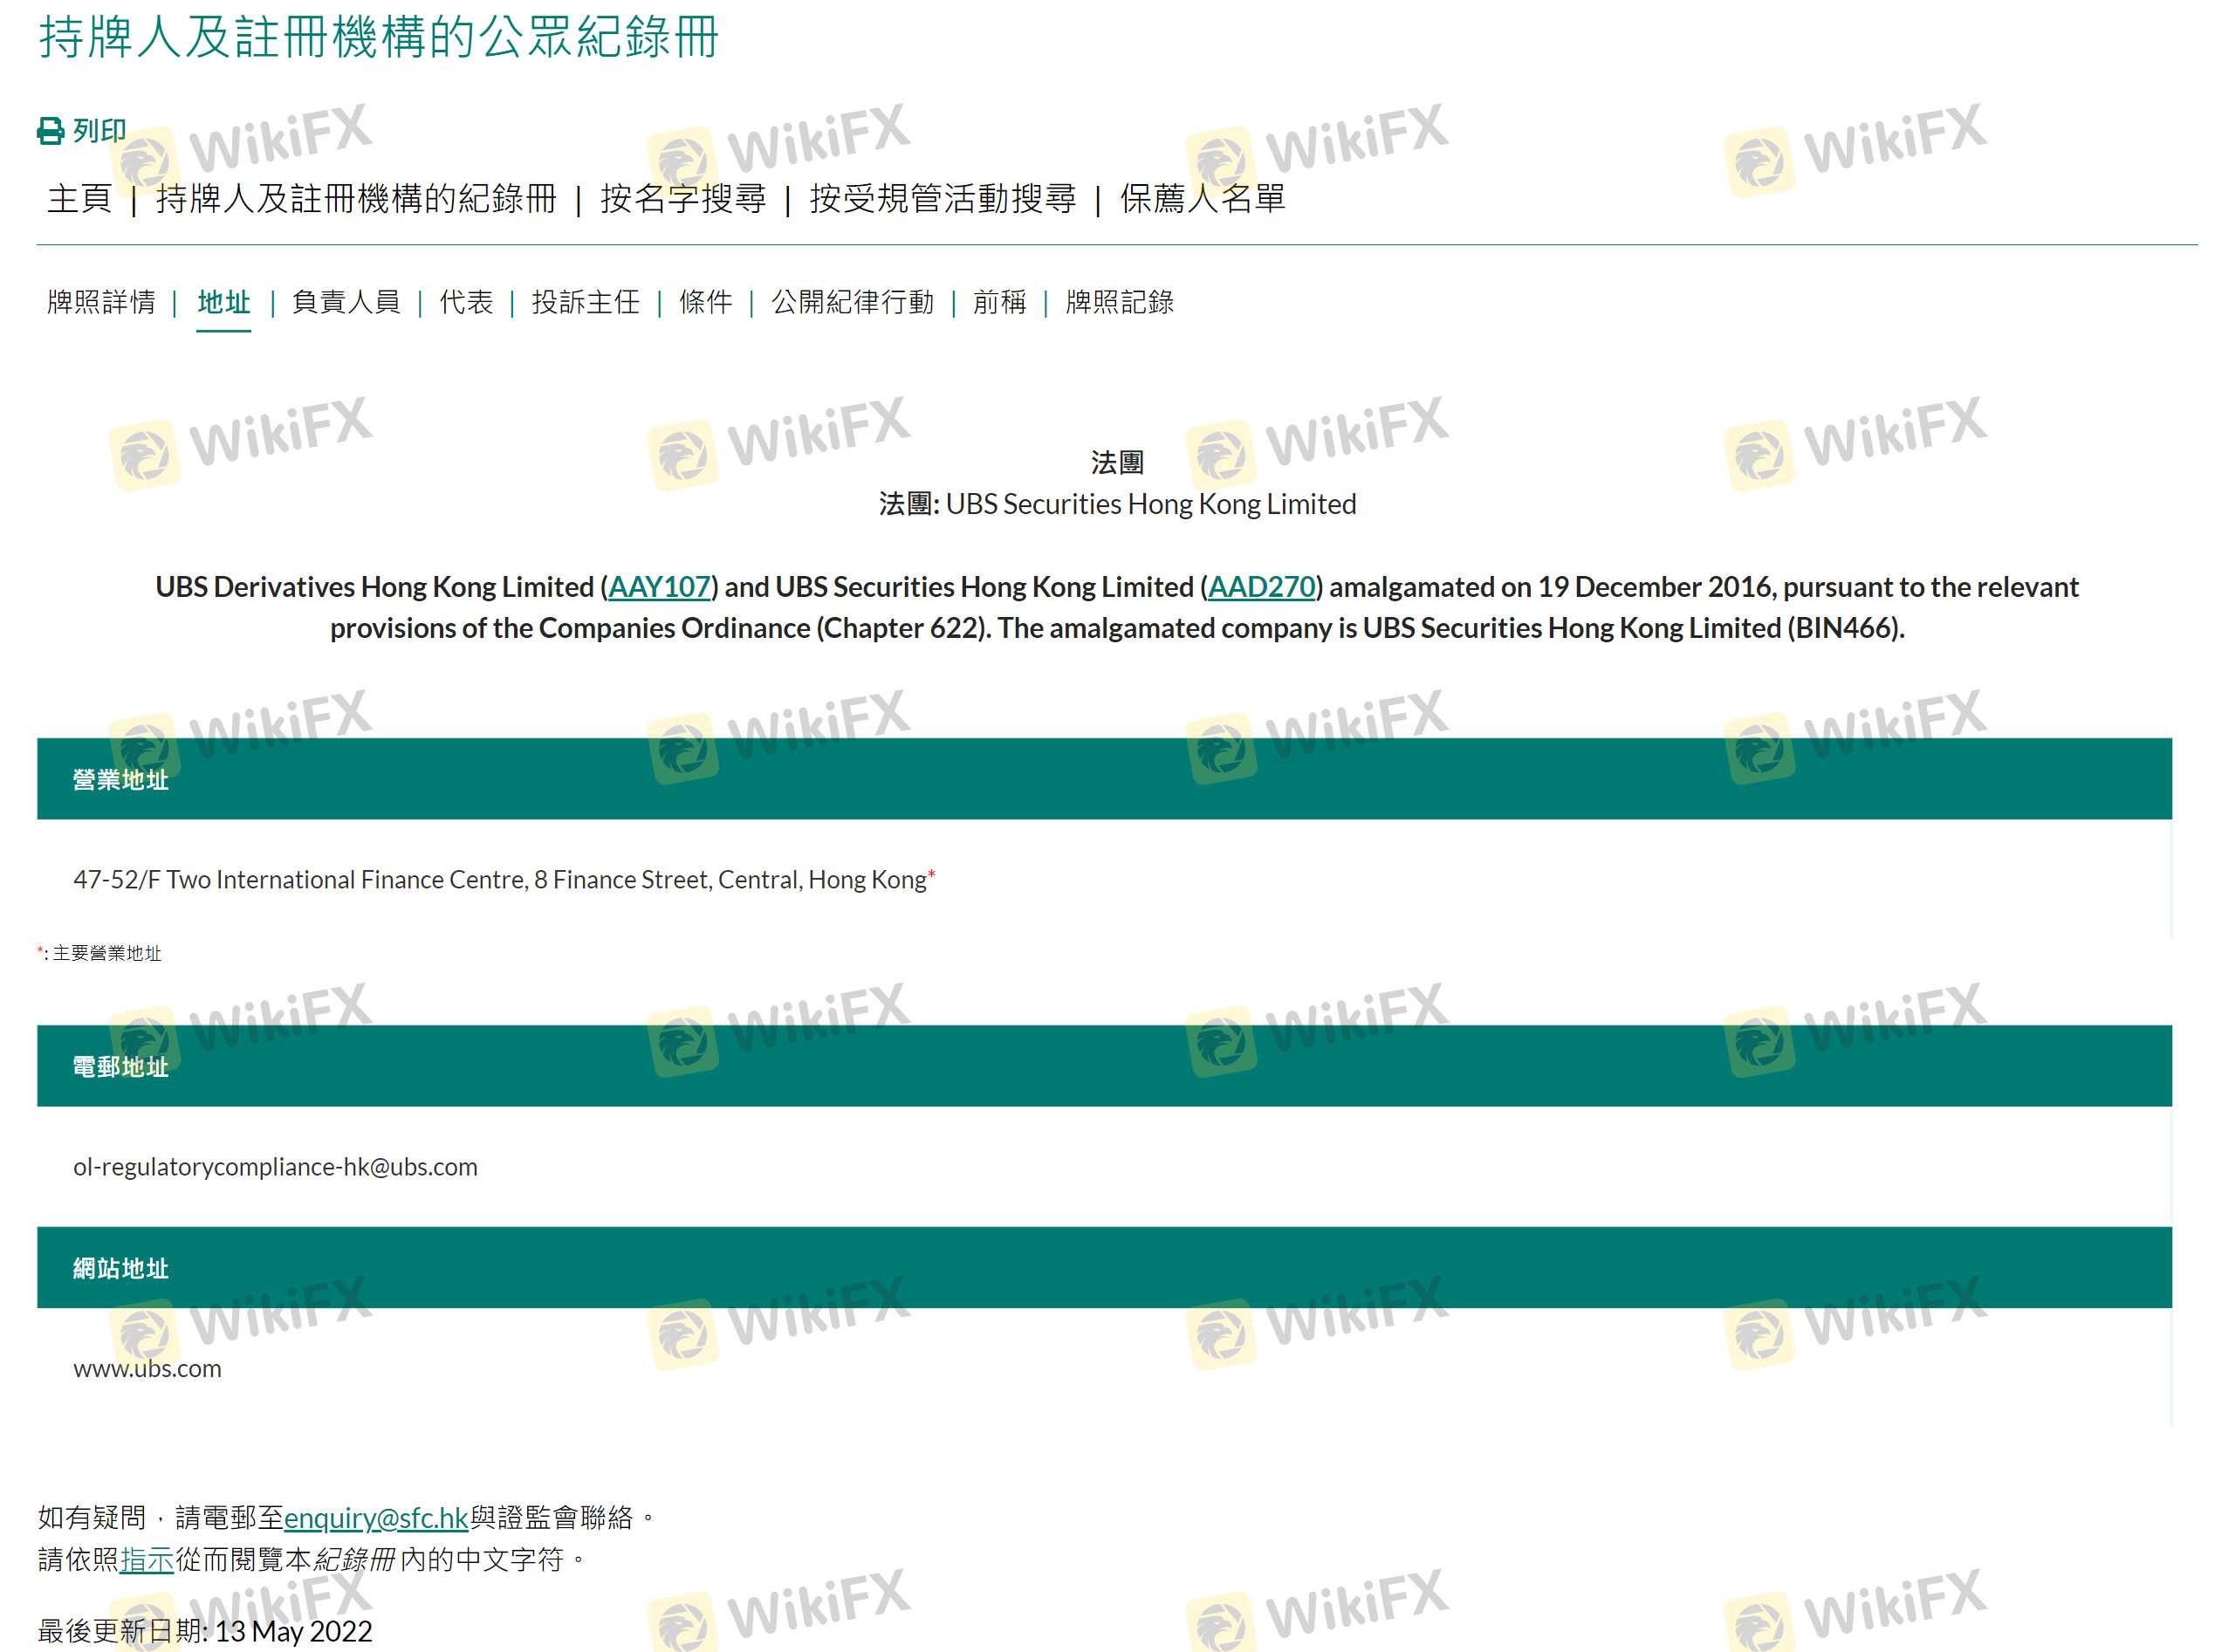Screen dimensions: 2235x1652
Task: Click the www.ubs.com website address
Action: [147, 1368]
